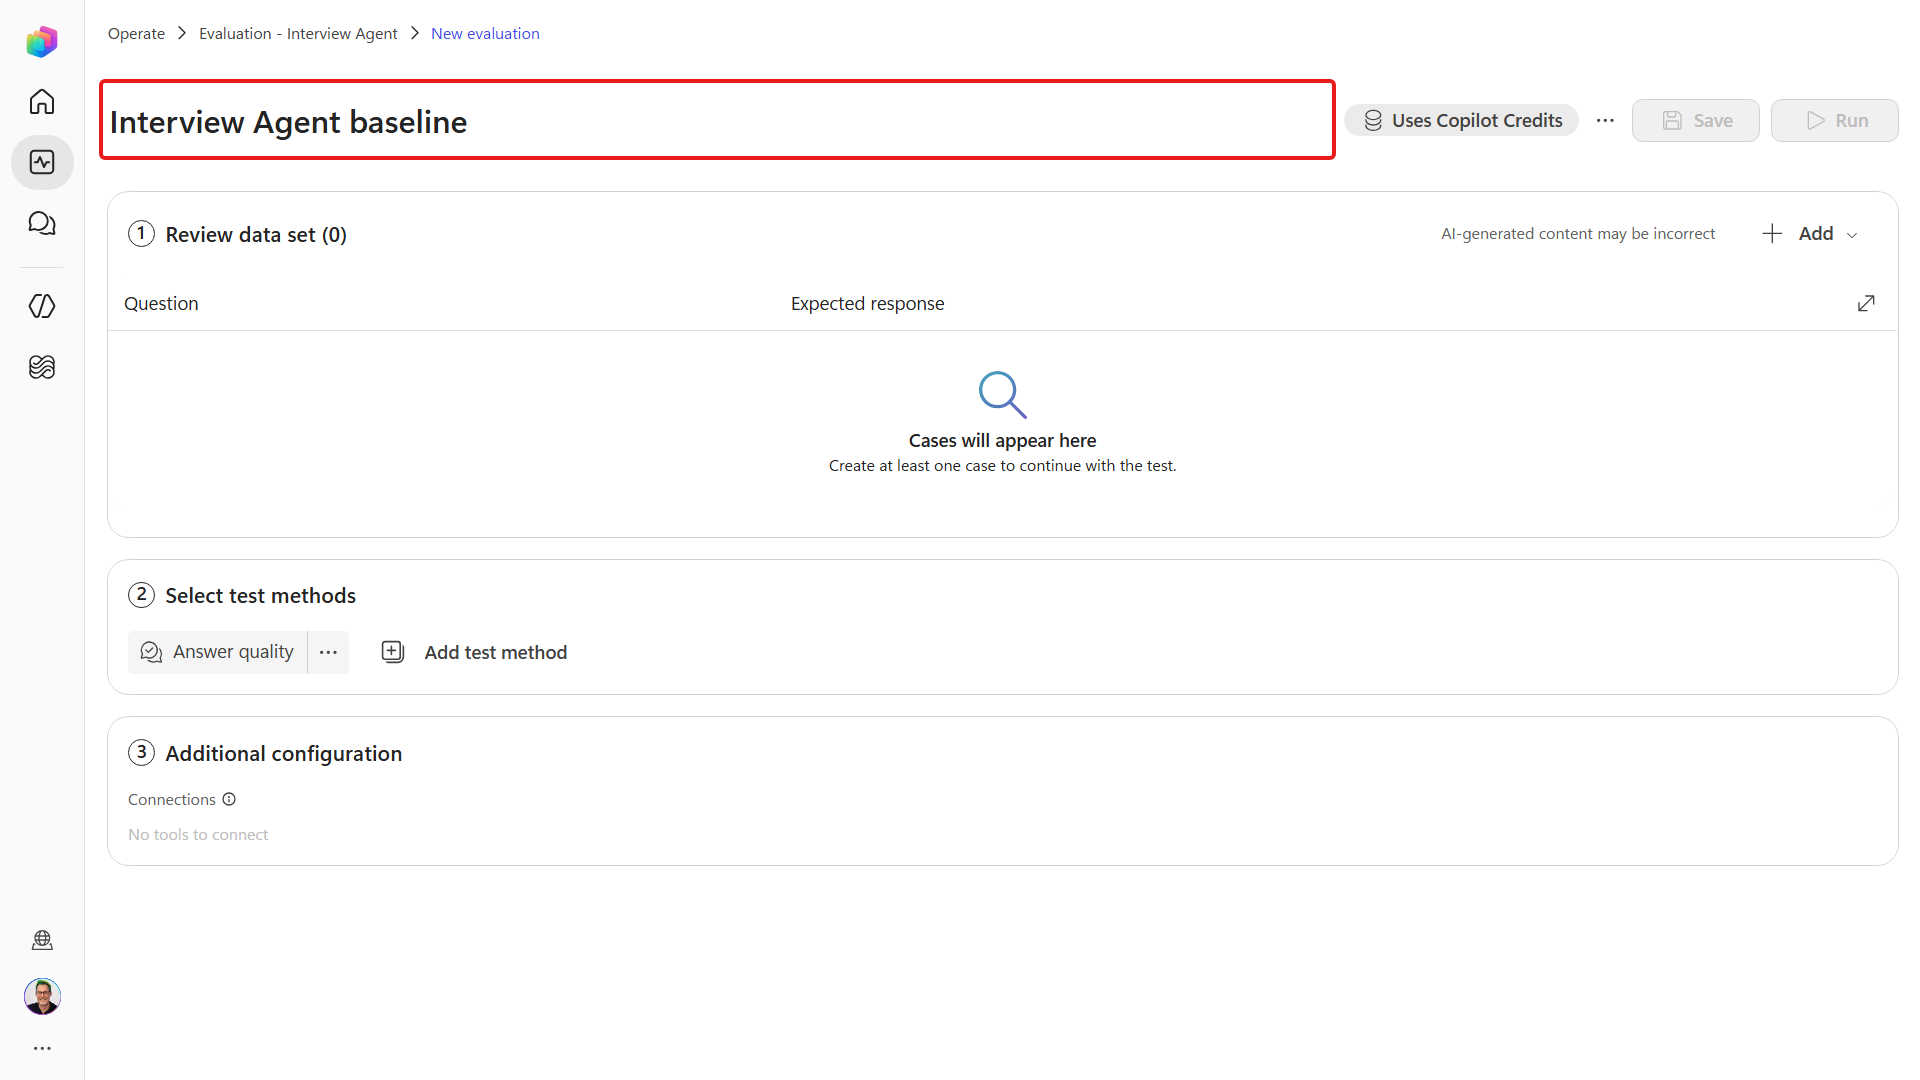Click the search magnifier placeholder icon
The width and height of the screenshot is (1920, 1080).
click(1002, 395)
